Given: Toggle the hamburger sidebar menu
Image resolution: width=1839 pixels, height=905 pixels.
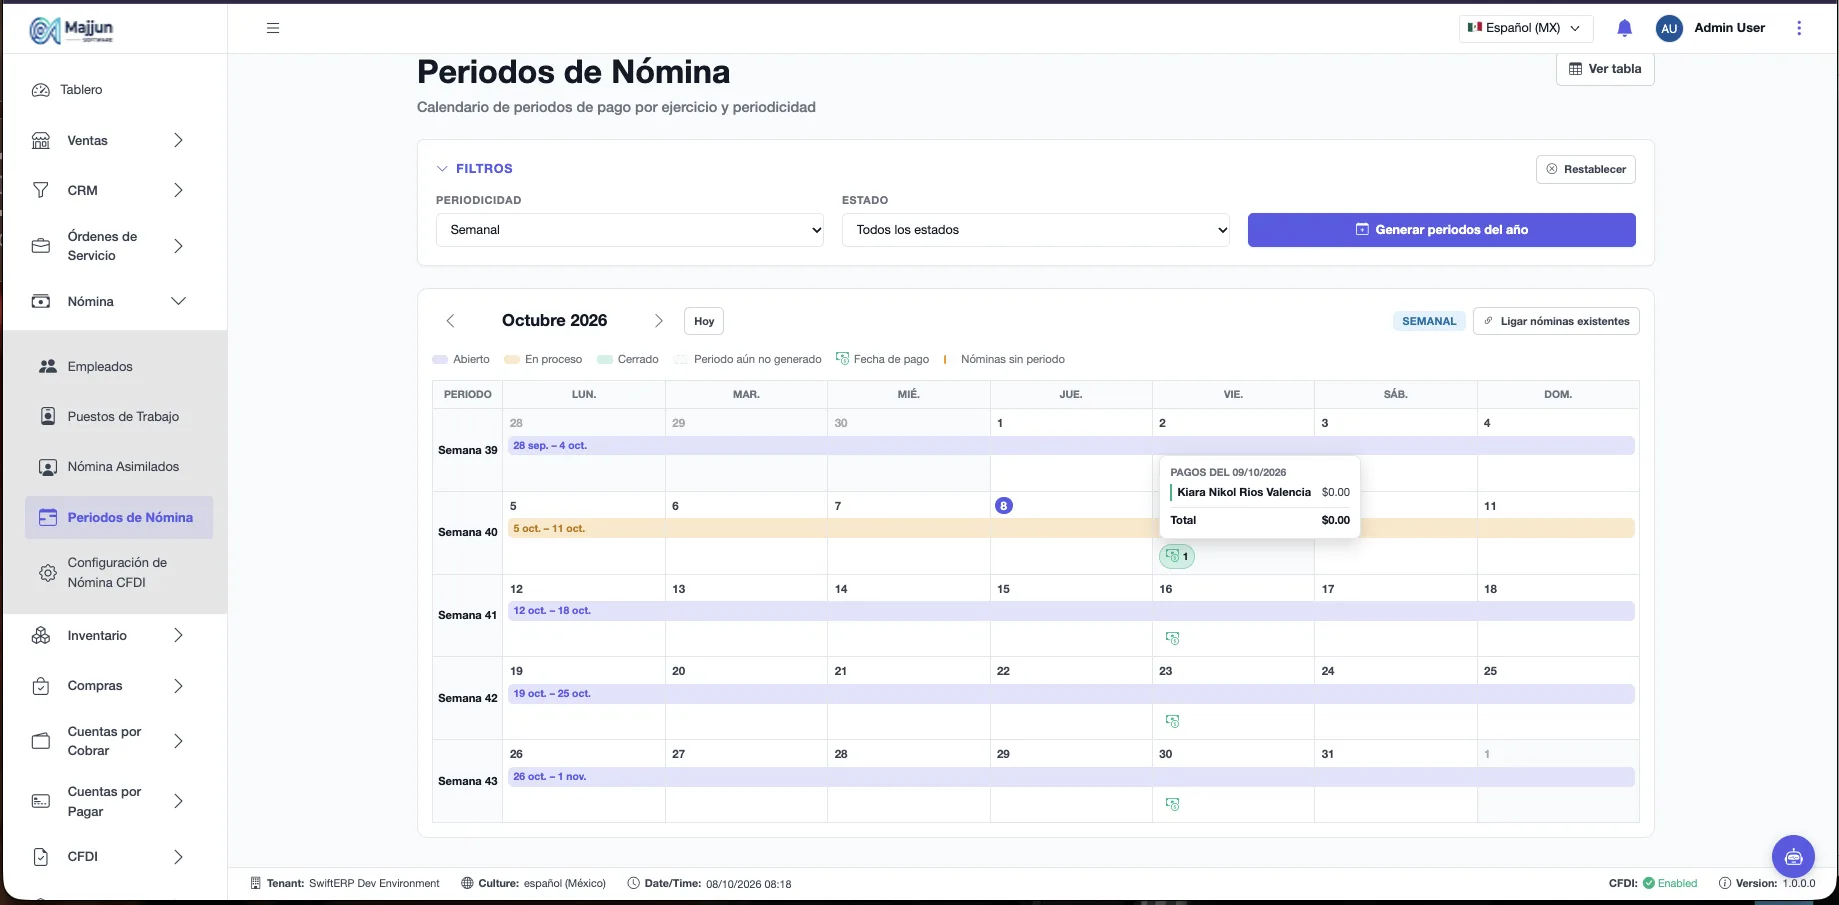Looking at the screenshot, I should click(273, 28).
